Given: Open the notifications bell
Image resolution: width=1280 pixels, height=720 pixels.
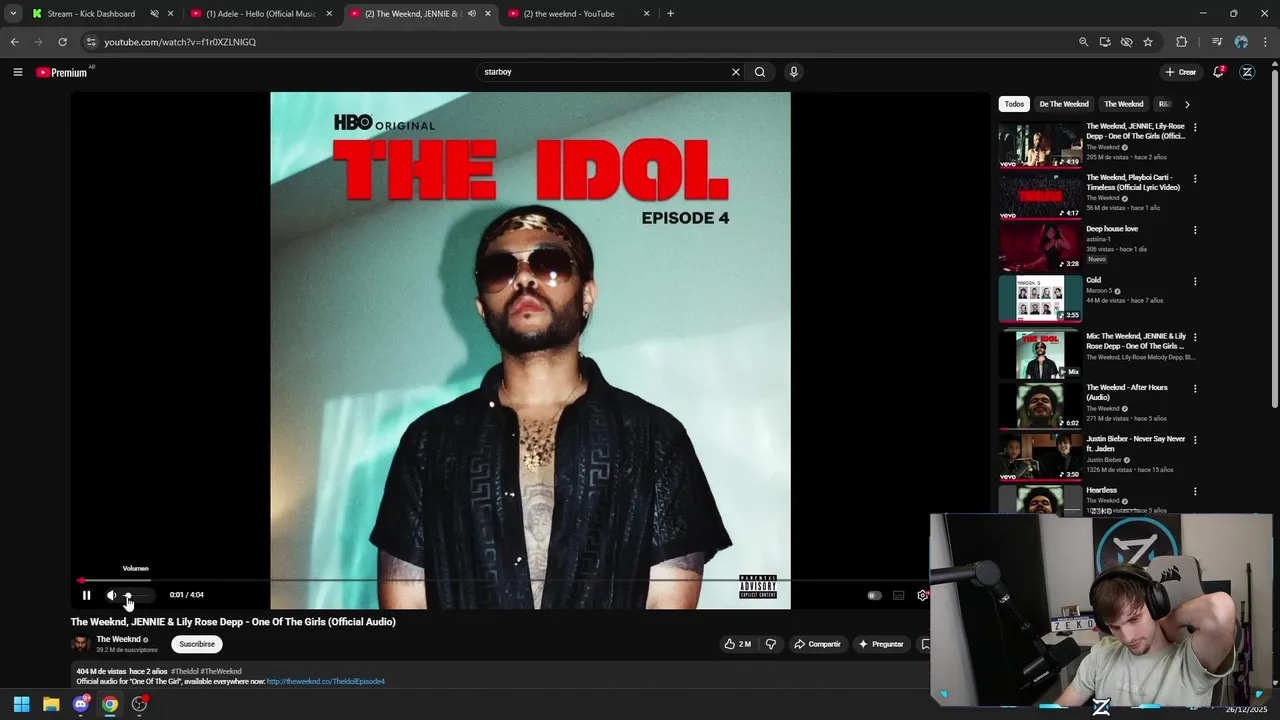Looking at the screenshot, I should click(x=1218, y=72).
